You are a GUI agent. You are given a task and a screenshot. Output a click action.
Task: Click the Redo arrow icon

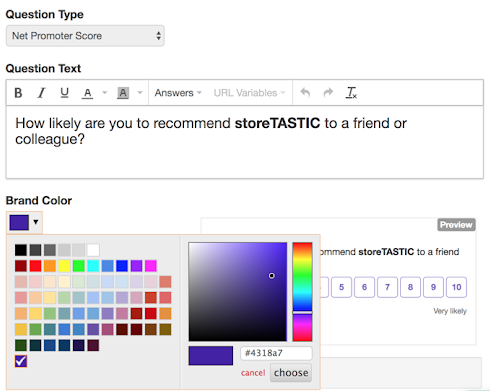click(328, 92)
